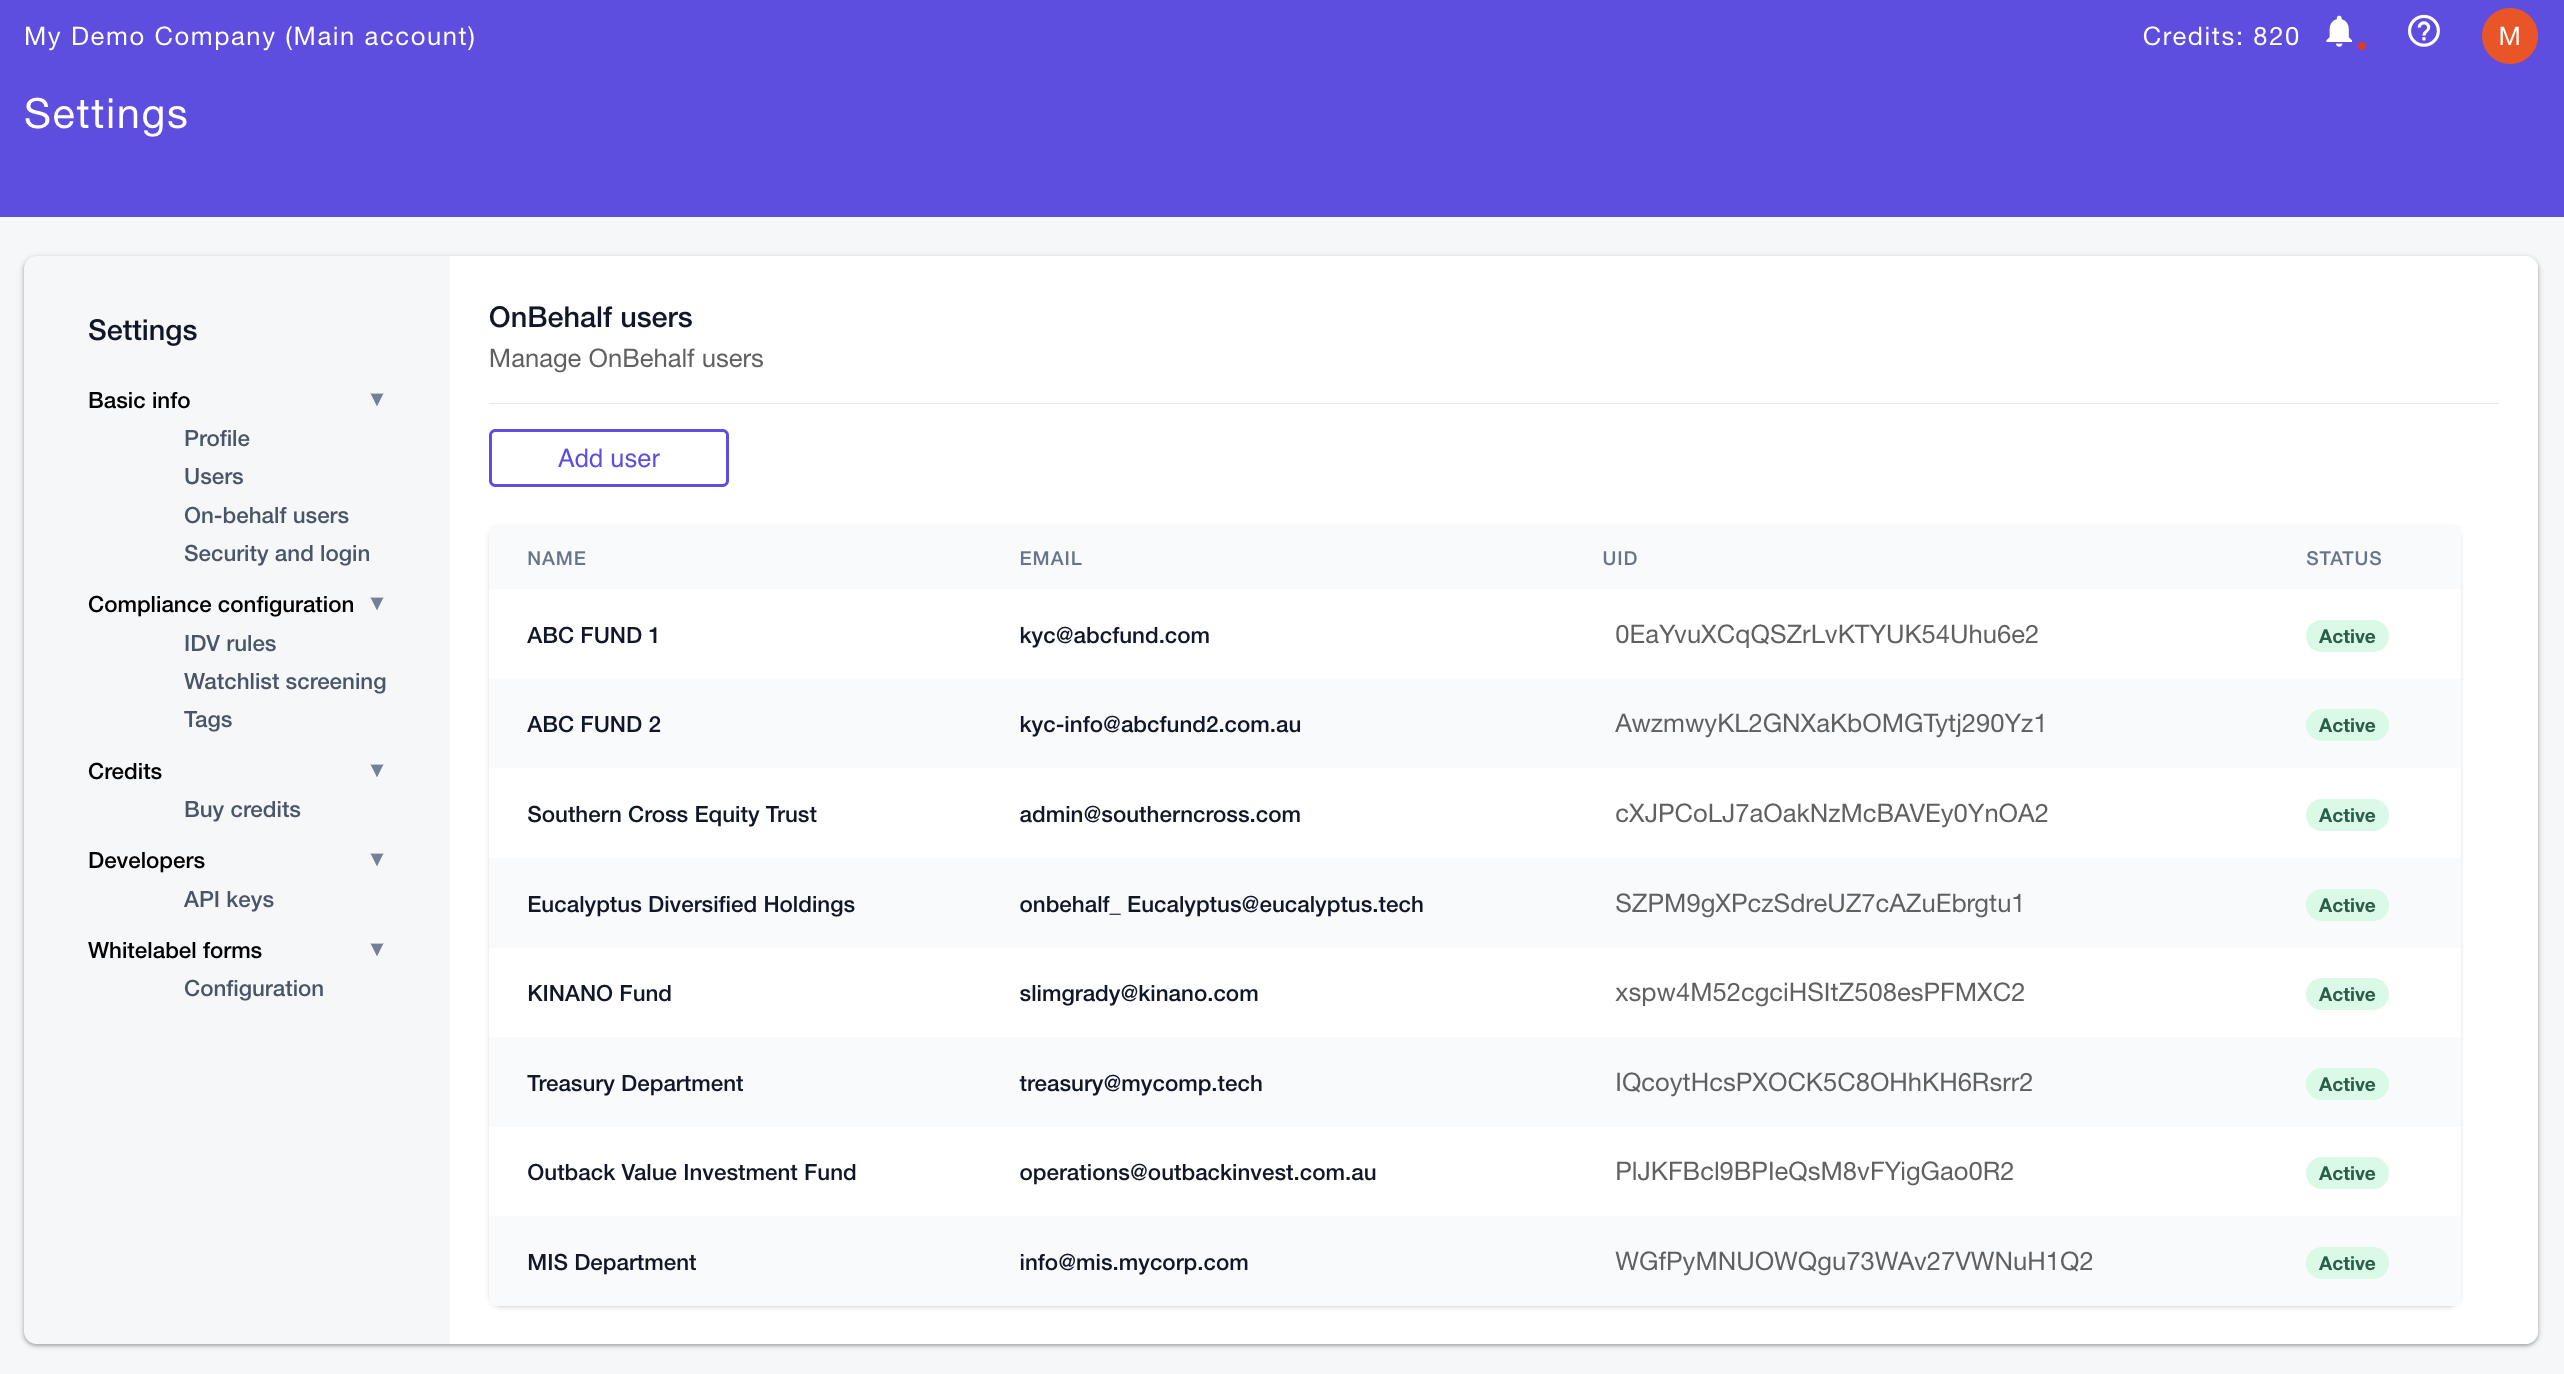This screenshot has height=1374, width=2564.
Task: Click Active status badge for ABC FUND 1
Action: 2347,636
